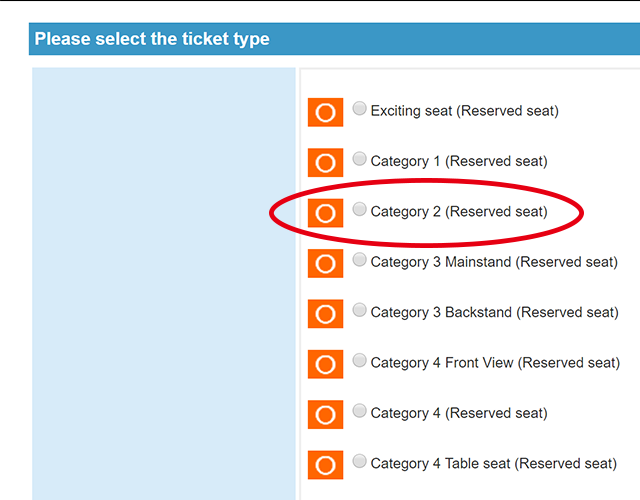Viewport: 640px width, 500px height.
Task: Click the orange icon beside Category 1
Action: click(x=325, y=163)
